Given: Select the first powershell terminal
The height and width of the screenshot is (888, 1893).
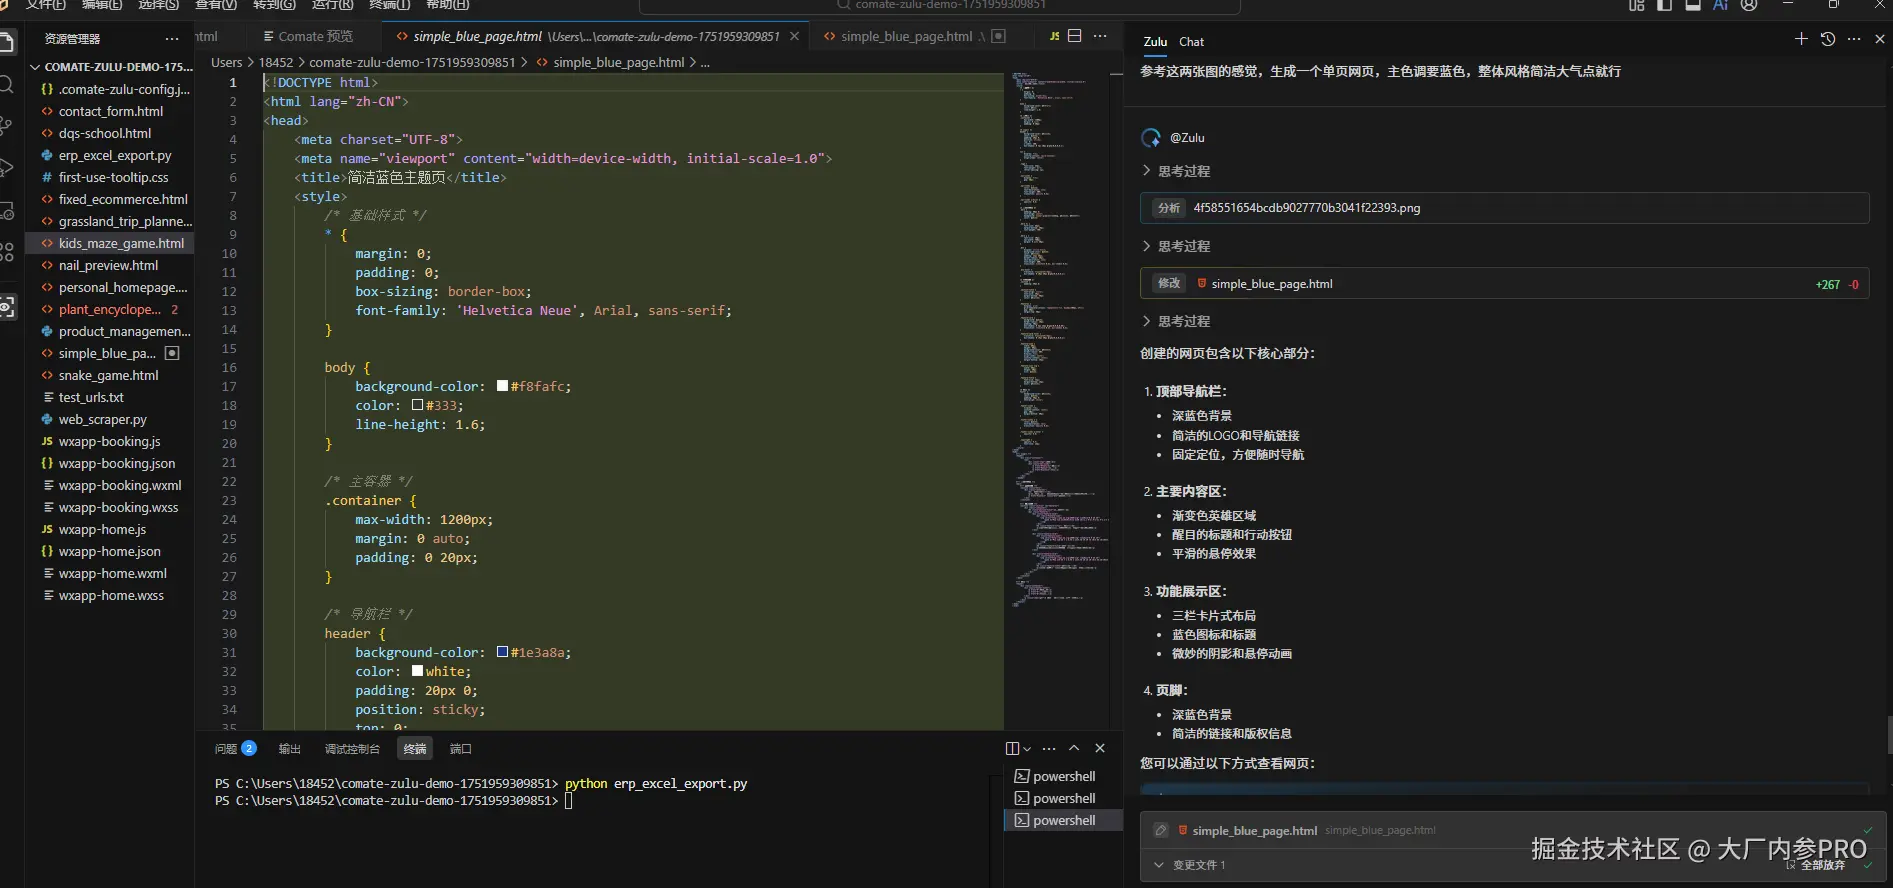Looking at the screenshot, I should (x=1063, y=776).
